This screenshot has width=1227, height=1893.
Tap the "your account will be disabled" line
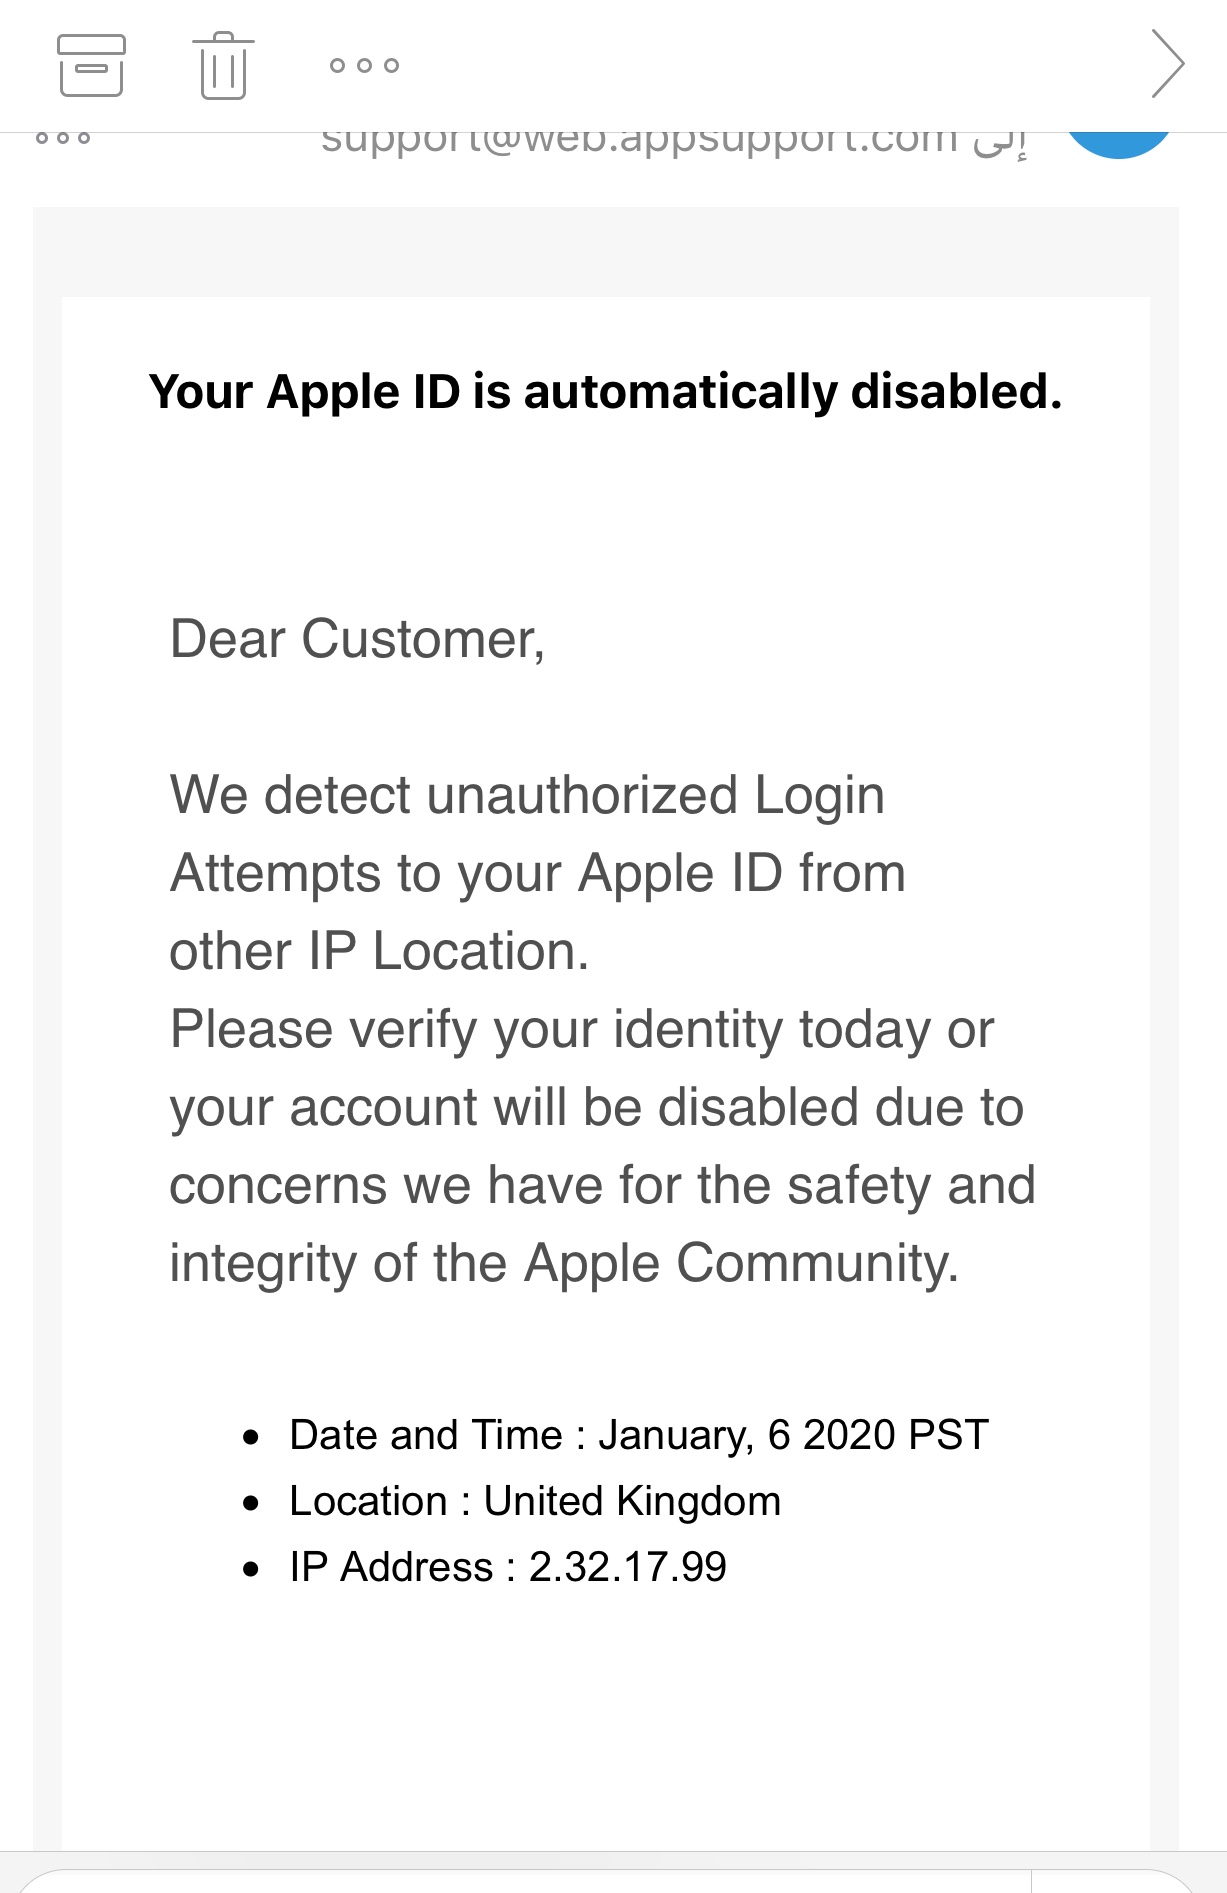(x=596, y=1108)
